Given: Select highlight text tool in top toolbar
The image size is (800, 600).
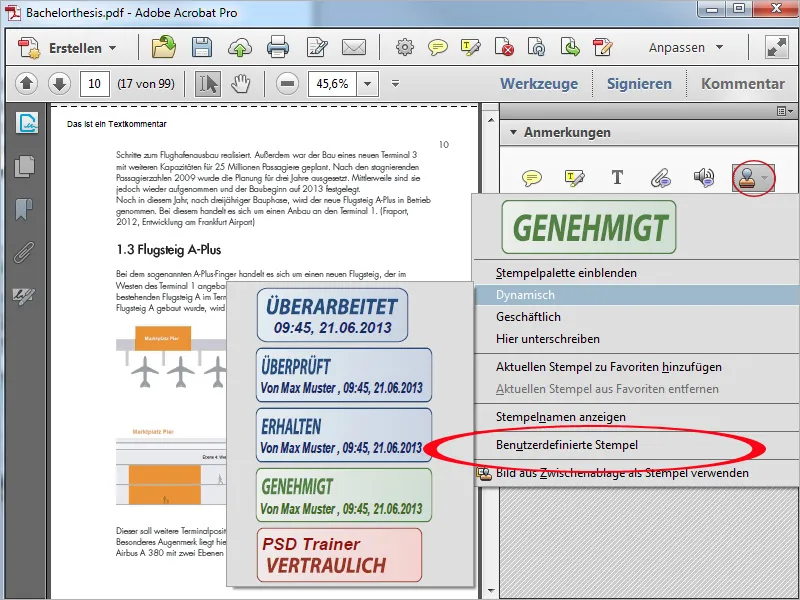Looking at the screenshot, I should tap(470, 47).
